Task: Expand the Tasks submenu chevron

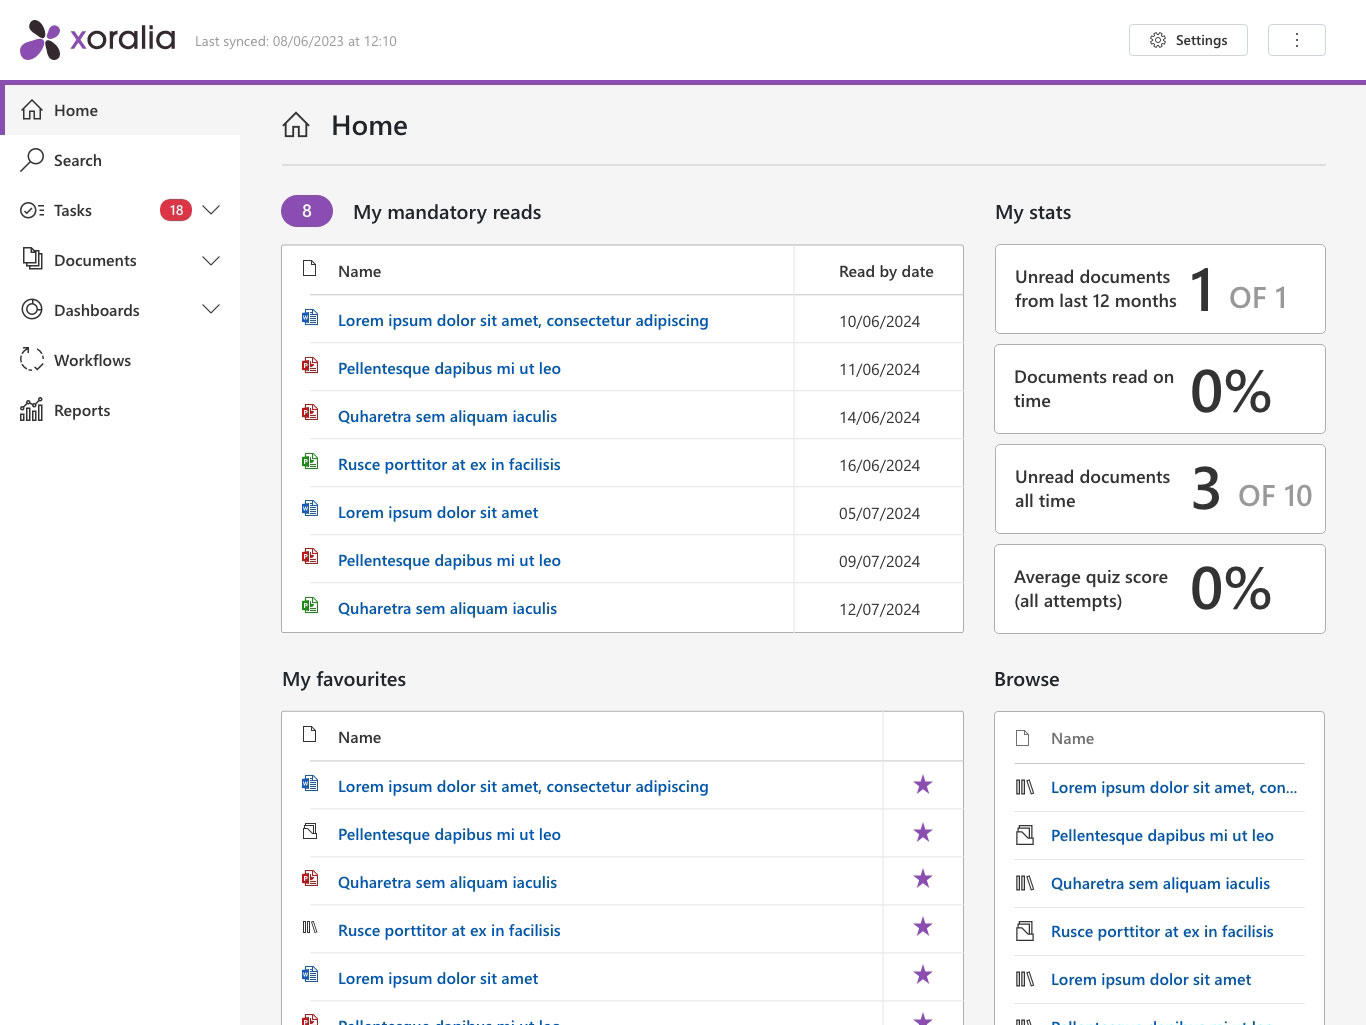Action: (211, 210)
